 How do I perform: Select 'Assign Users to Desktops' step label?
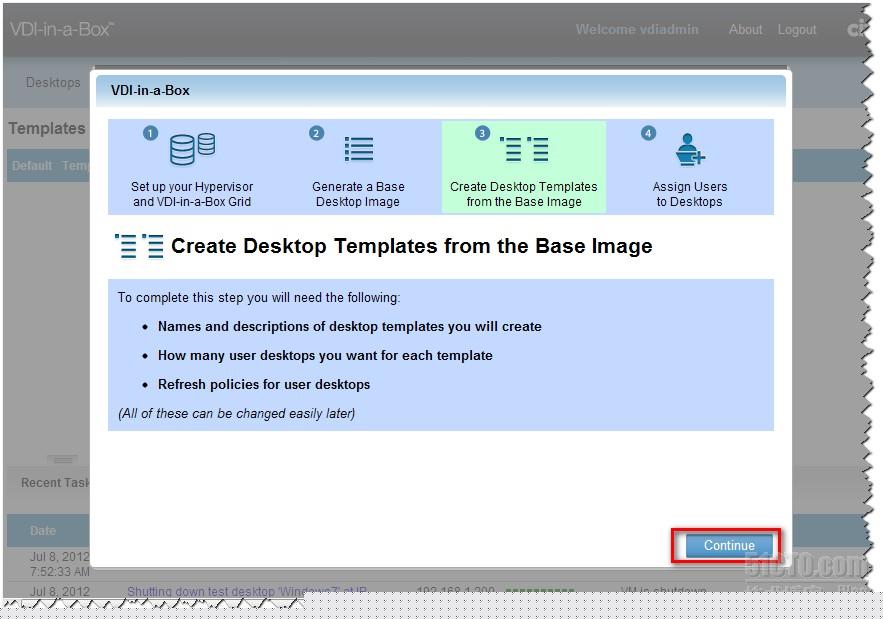pyautogui.click(x=690, y=194)
